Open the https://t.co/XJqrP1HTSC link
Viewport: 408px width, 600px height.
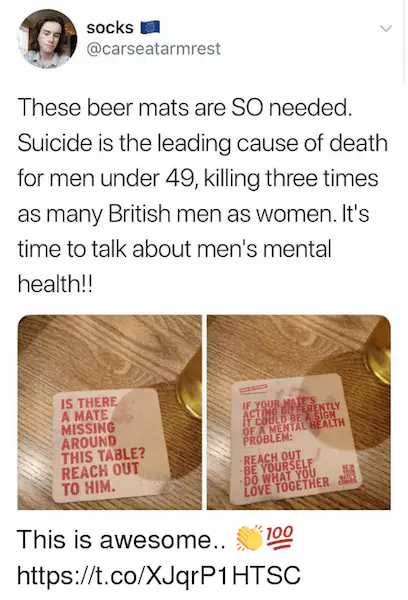pyautogui.click(x=159, y=574)
